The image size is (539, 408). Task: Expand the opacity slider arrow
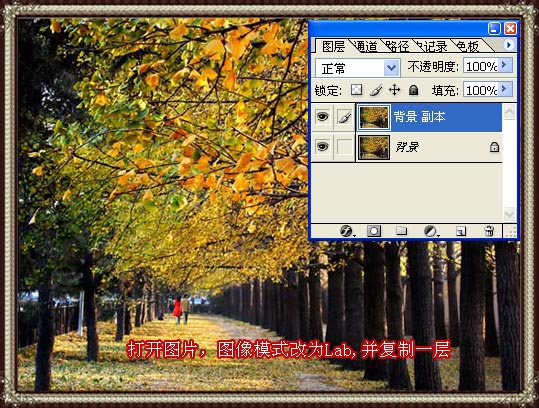point(505,65)
